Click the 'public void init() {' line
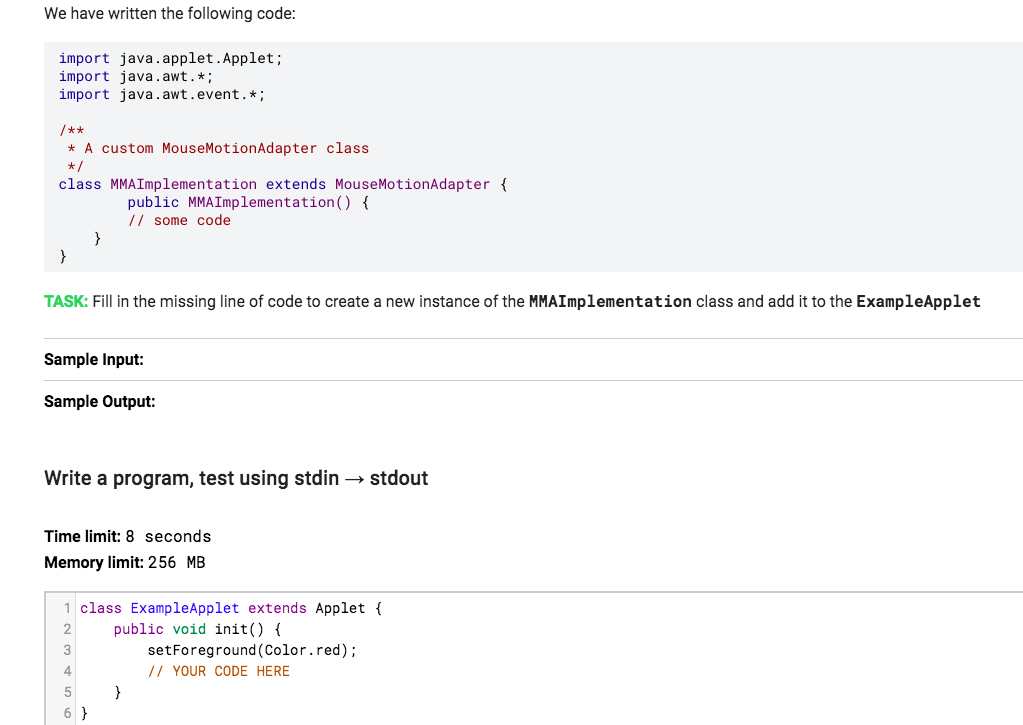 click(198, 630)
